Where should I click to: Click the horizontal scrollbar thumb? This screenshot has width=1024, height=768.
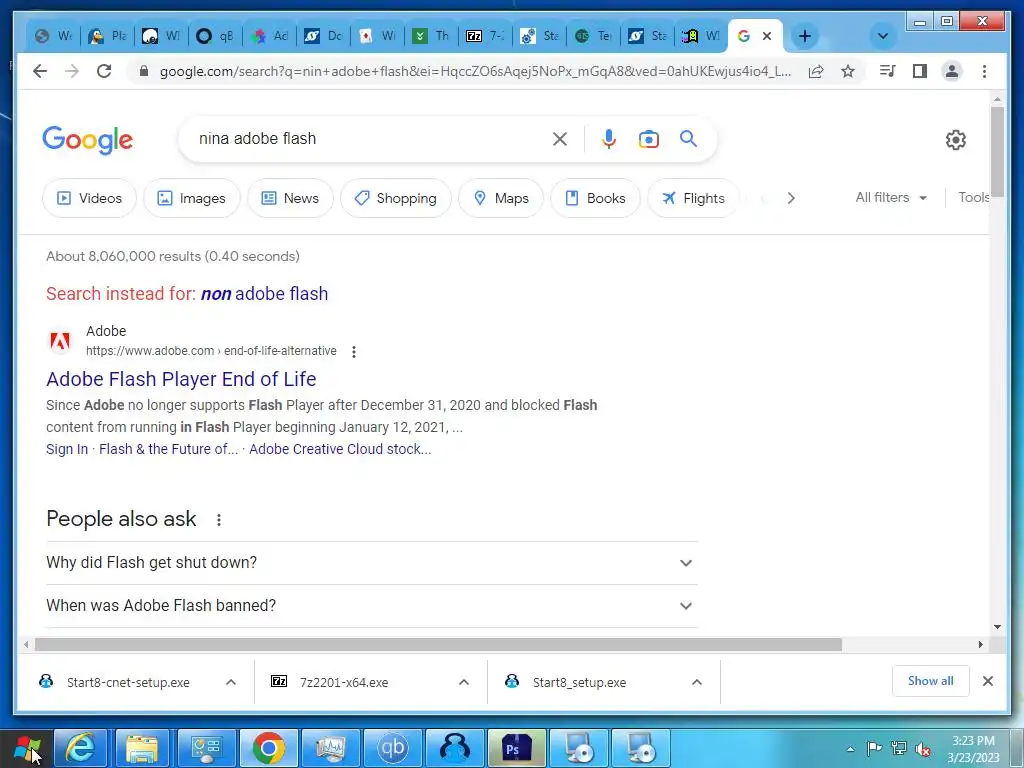pos(438,645)
